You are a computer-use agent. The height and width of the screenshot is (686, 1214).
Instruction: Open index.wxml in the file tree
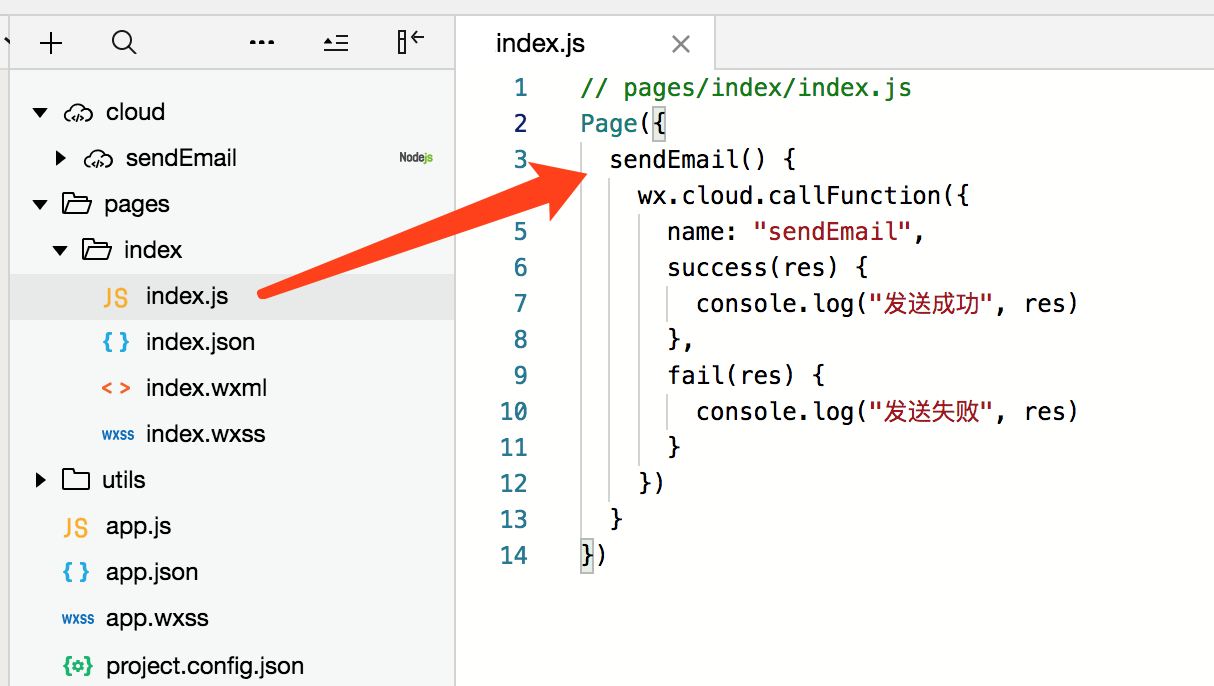pos(206,388)
